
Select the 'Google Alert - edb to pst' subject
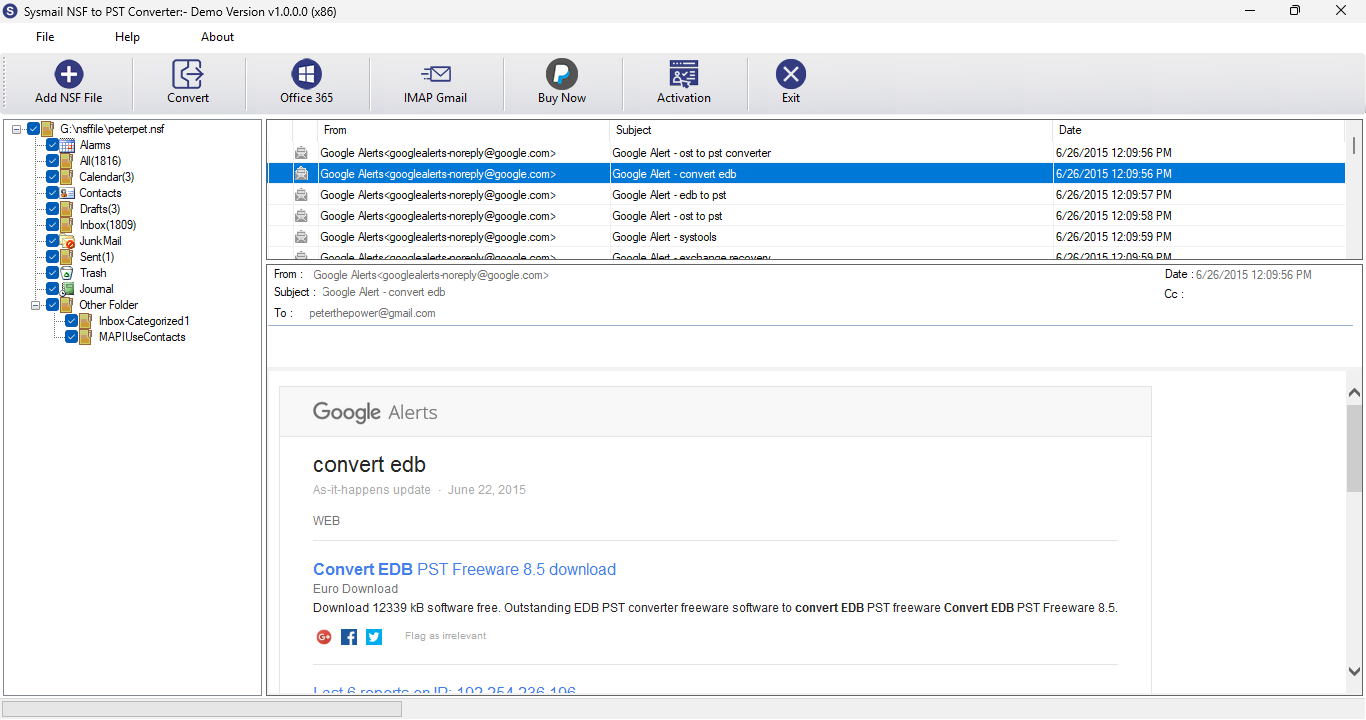[669, 195]
